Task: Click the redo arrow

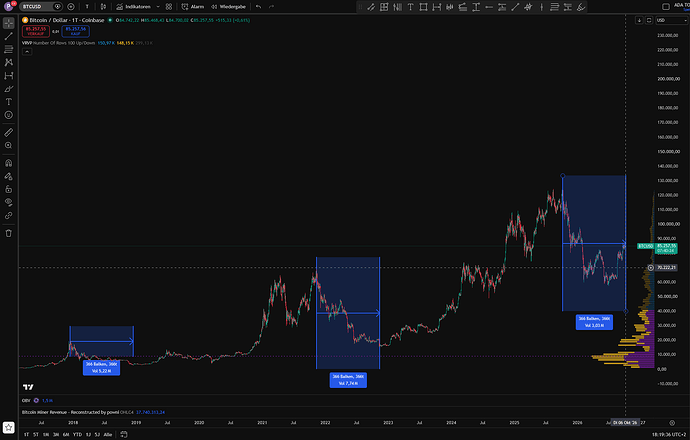Action: [272, 7]
